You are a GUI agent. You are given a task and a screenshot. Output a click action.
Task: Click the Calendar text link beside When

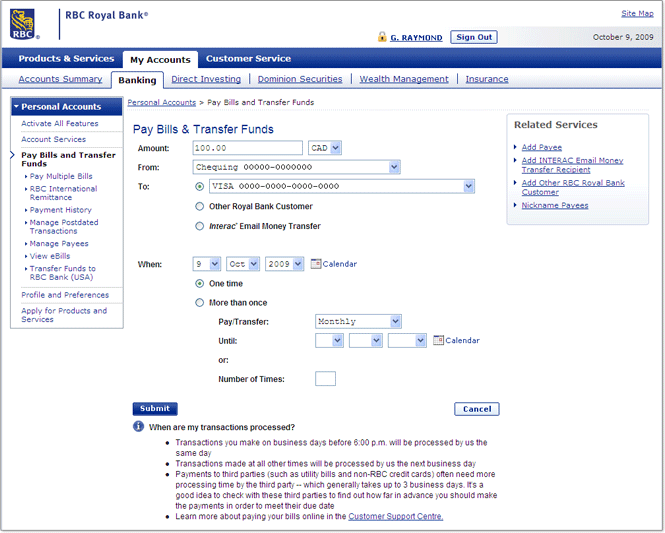click(x=340, y=264)
